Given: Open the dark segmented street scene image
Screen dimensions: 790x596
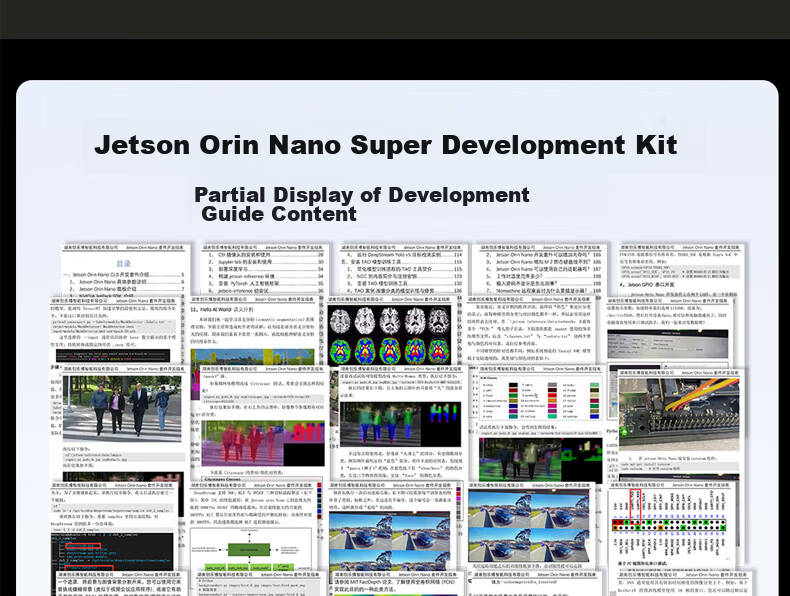Looking at the screenshot, I should [540, 459].
